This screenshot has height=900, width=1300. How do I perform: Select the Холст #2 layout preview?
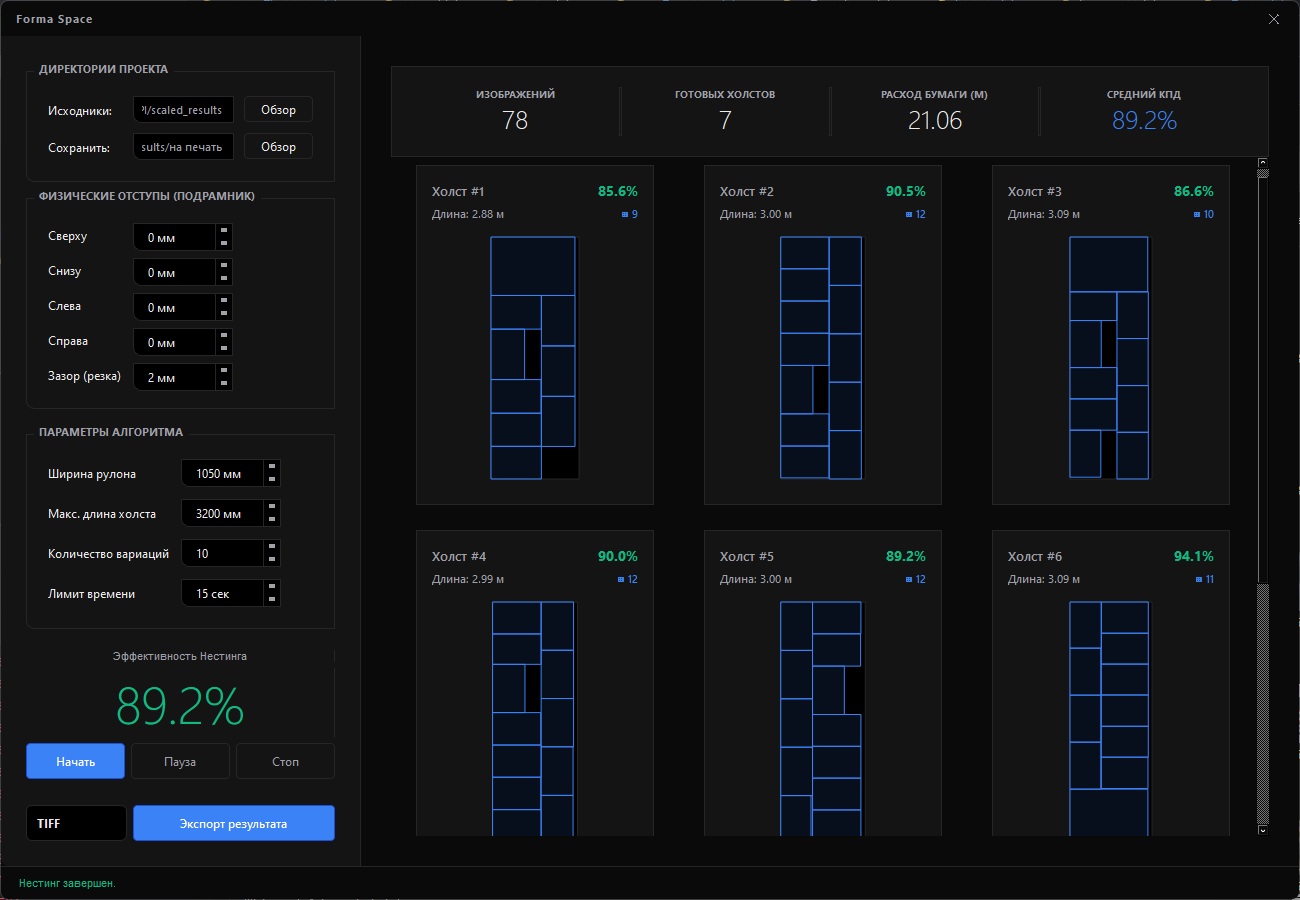(x=821, y=358)
